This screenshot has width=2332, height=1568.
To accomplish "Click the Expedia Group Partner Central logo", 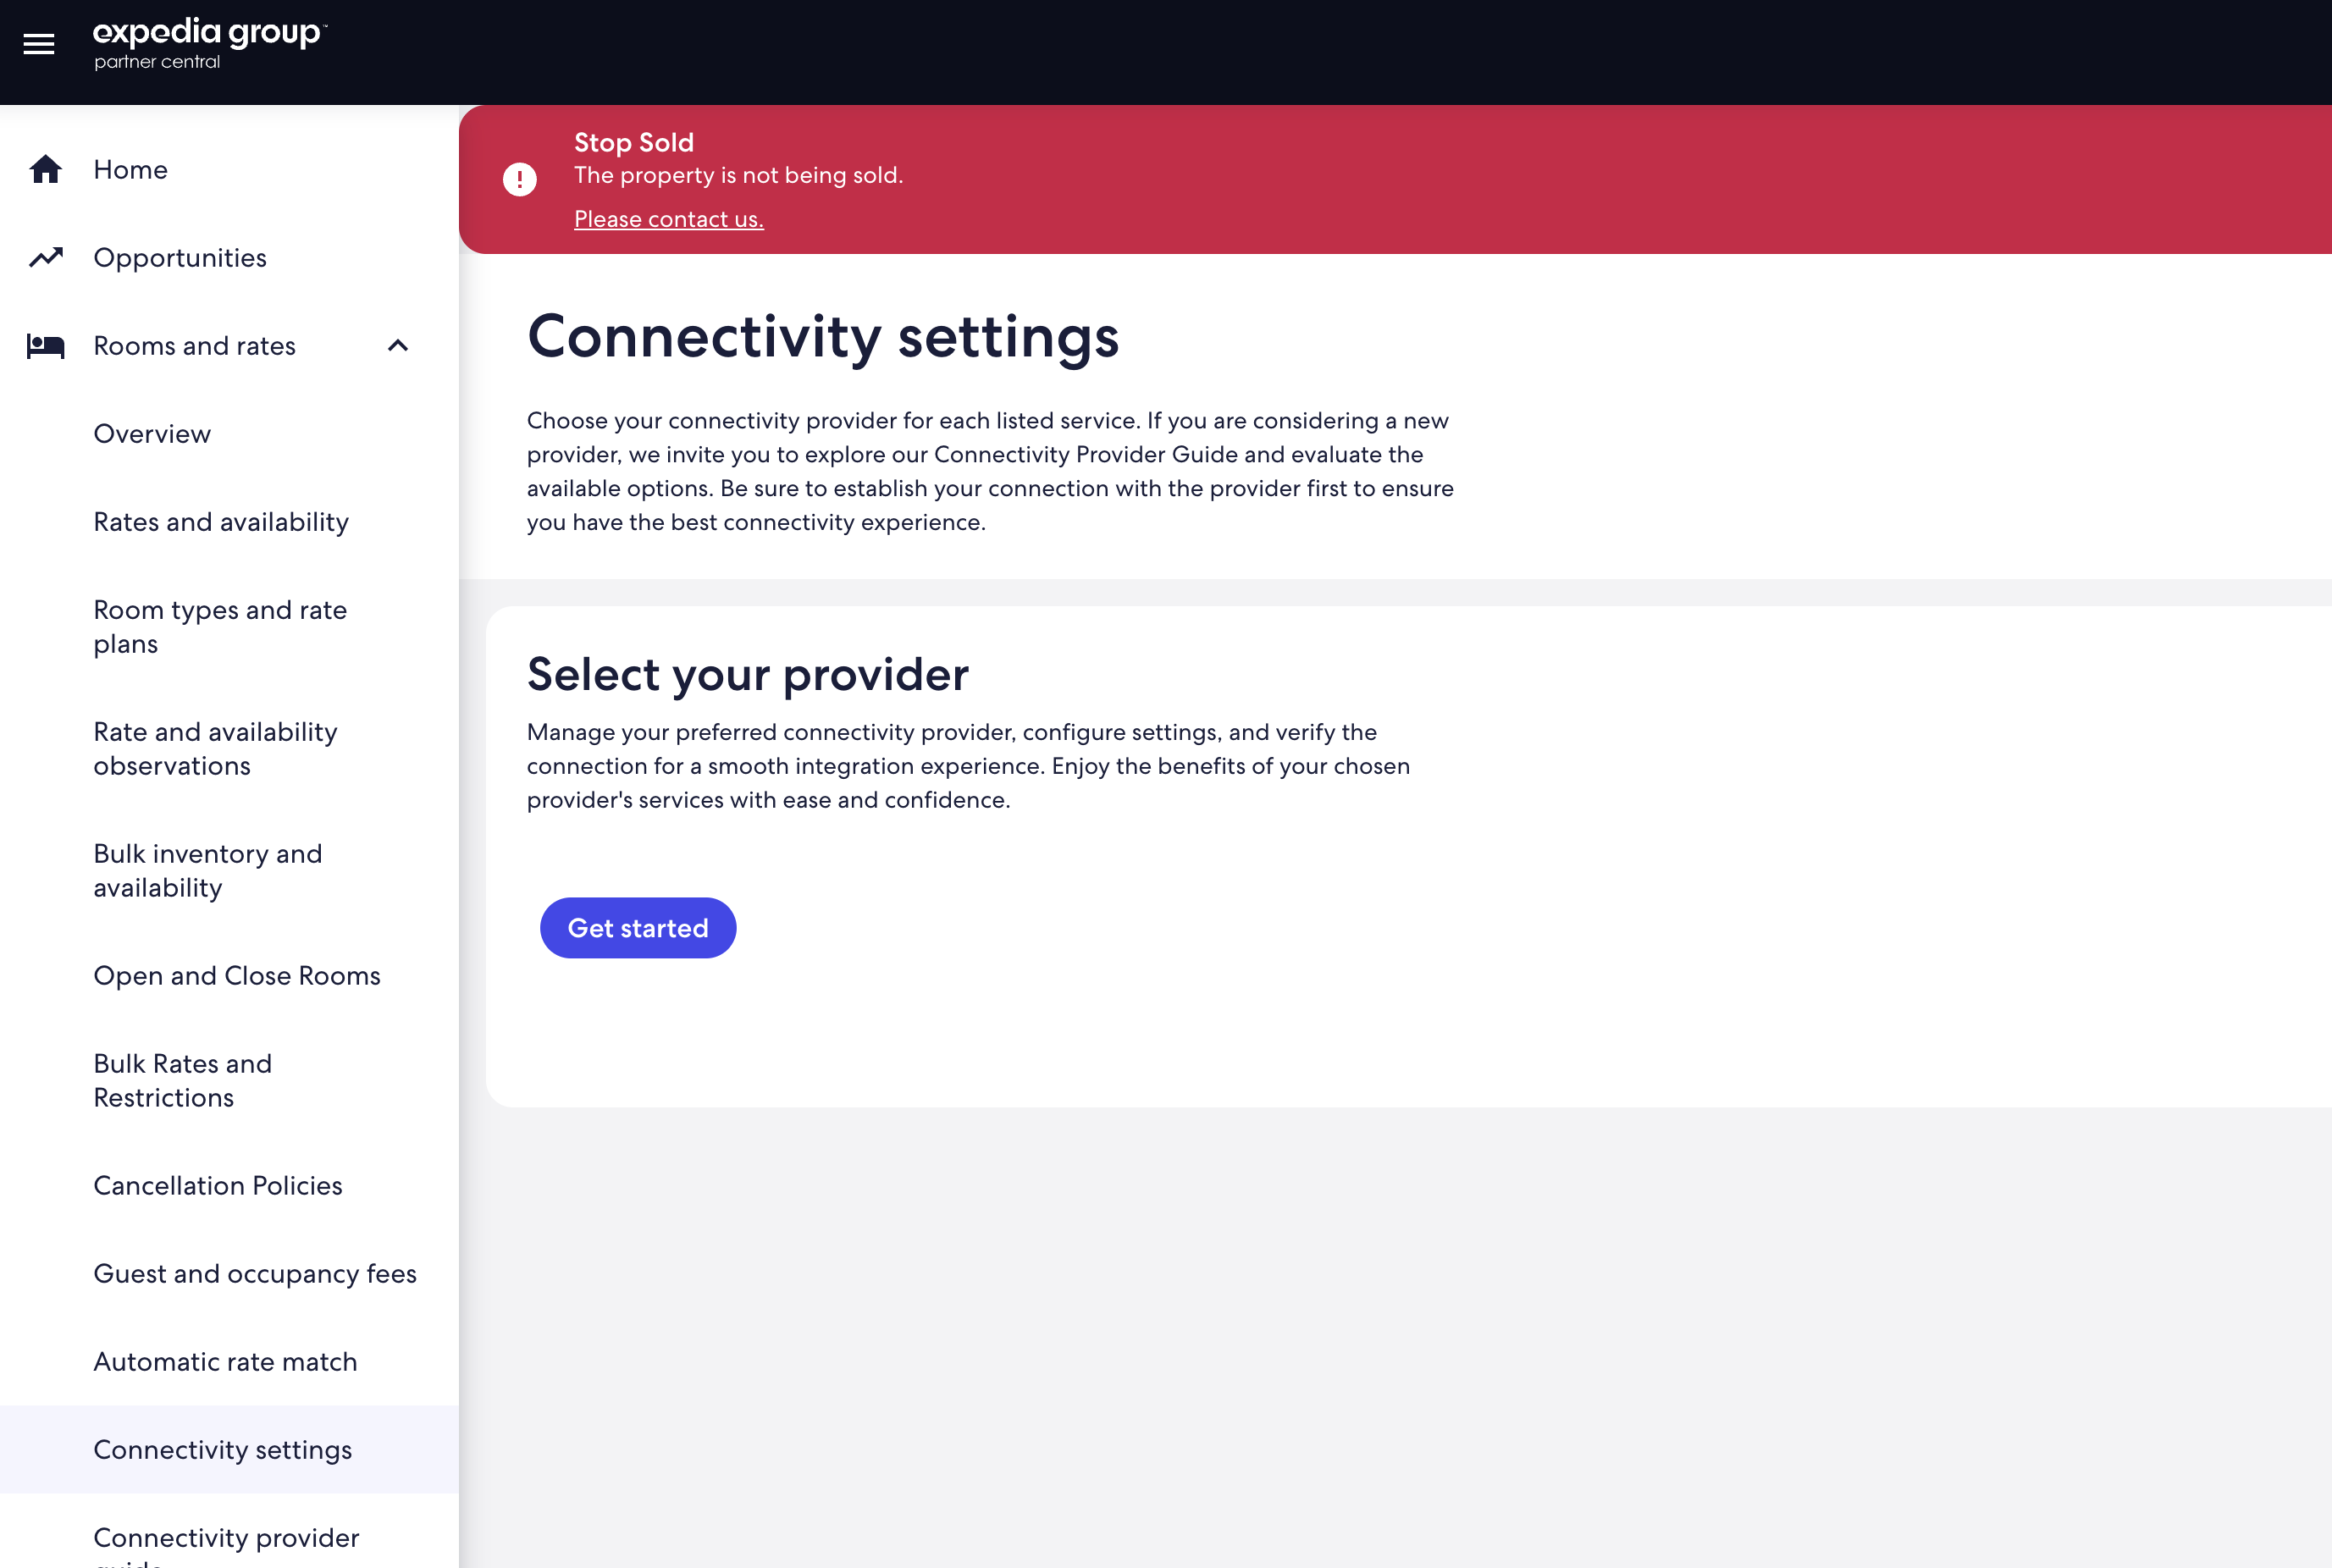I will click(x=209, y=44).
